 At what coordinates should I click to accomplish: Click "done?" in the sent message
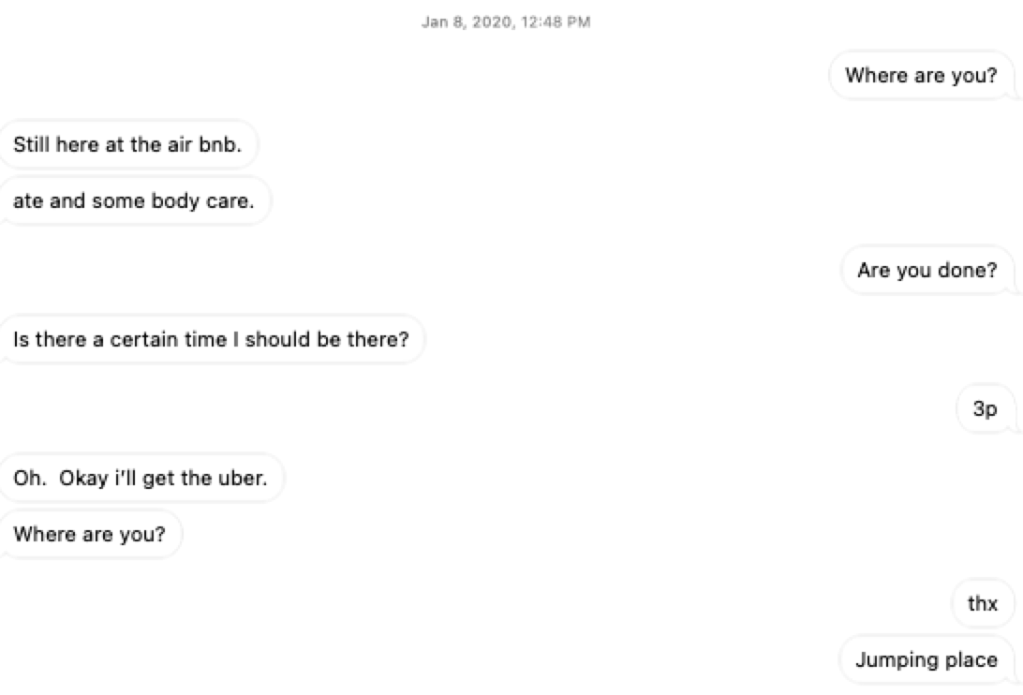(975, 271)
